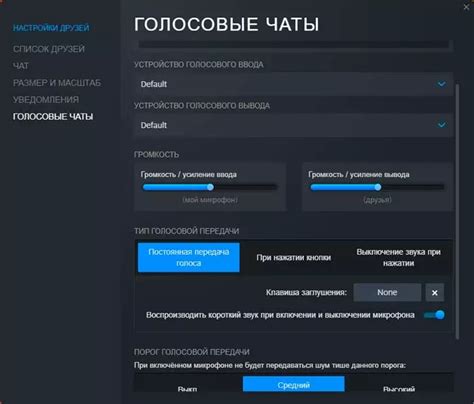Click the Настройки друзей header

pyautogui.click(x=51, y=28)
